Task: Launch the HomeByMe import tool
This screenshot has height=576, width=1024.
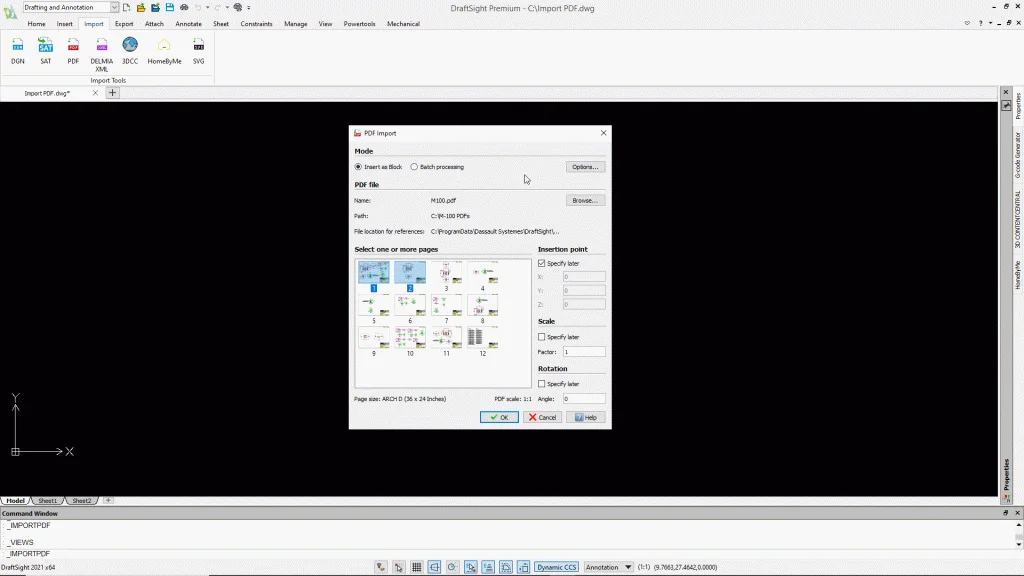Action: click(x=164, y=47)
